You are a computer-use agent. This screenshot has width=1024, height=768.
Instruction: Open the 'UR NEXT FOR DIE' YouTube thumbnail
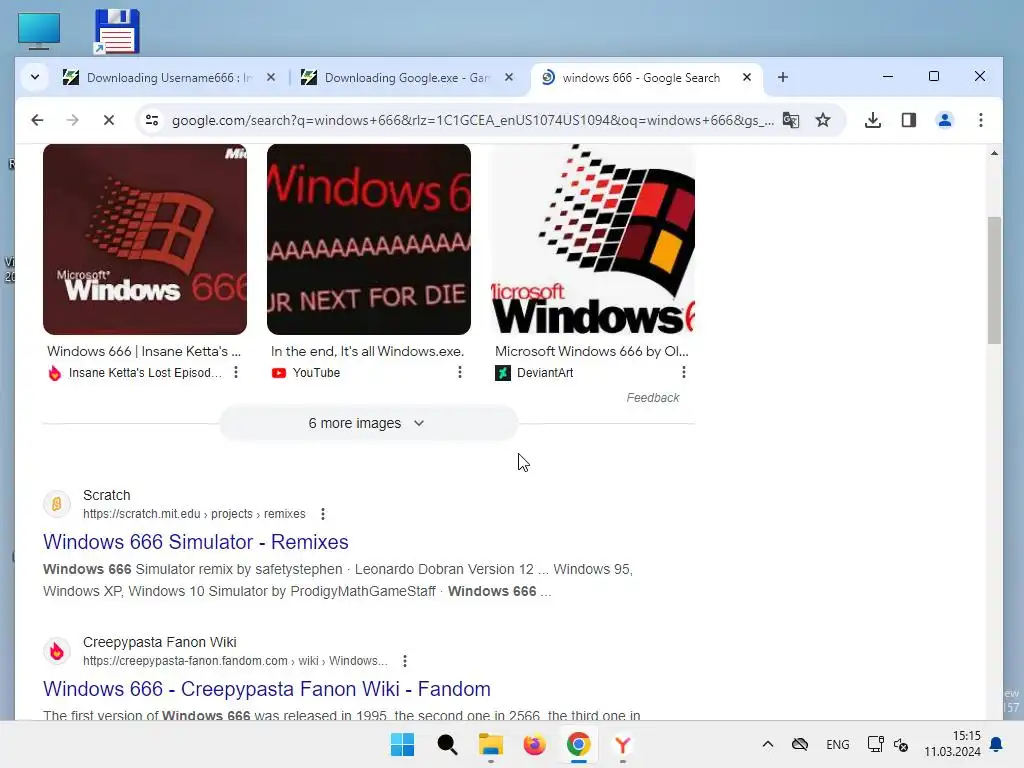pos(369,239)
